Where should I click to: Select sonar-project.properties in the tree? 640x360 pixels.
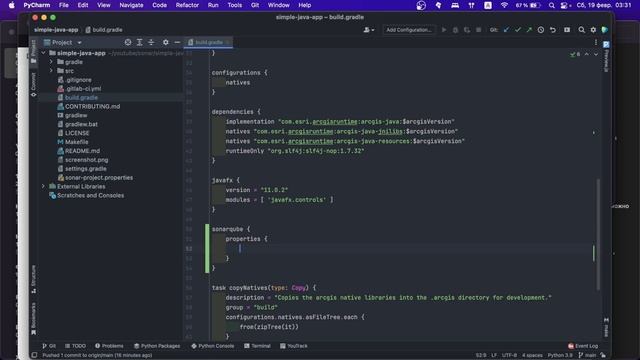(x=95, y=178)
